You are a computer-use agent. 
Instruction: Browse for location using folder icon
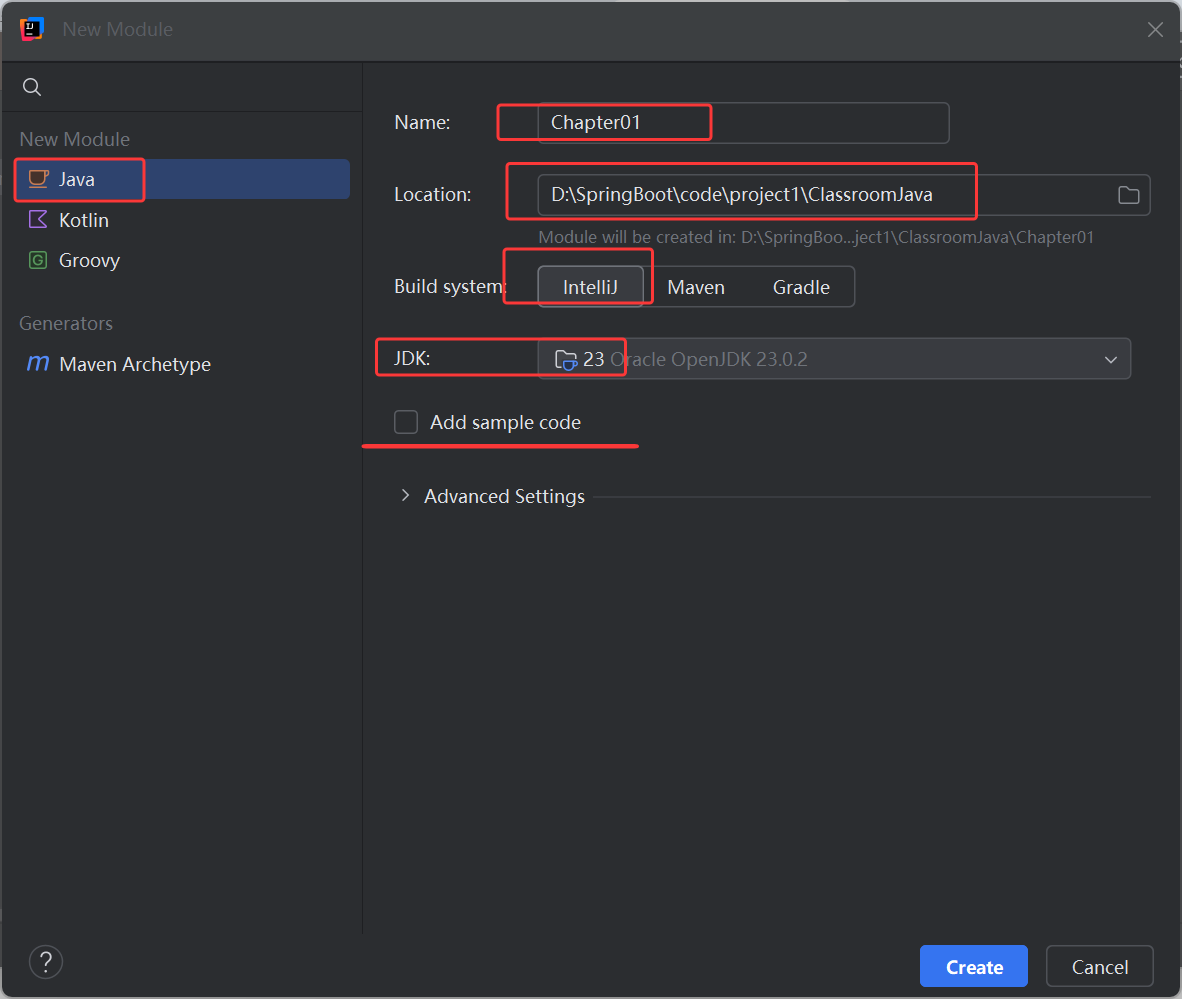coord(1128,195)
